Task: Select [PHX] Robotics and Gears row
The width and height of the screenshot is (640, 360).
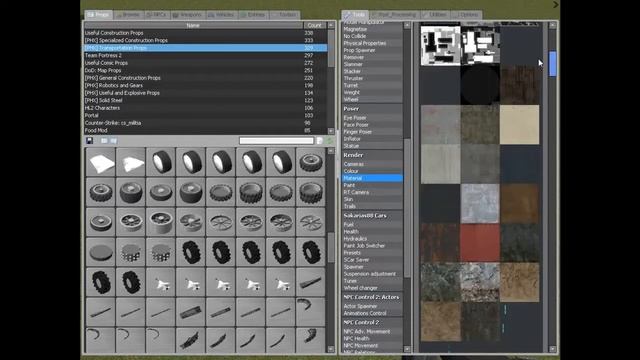Action: pos(205,85)
